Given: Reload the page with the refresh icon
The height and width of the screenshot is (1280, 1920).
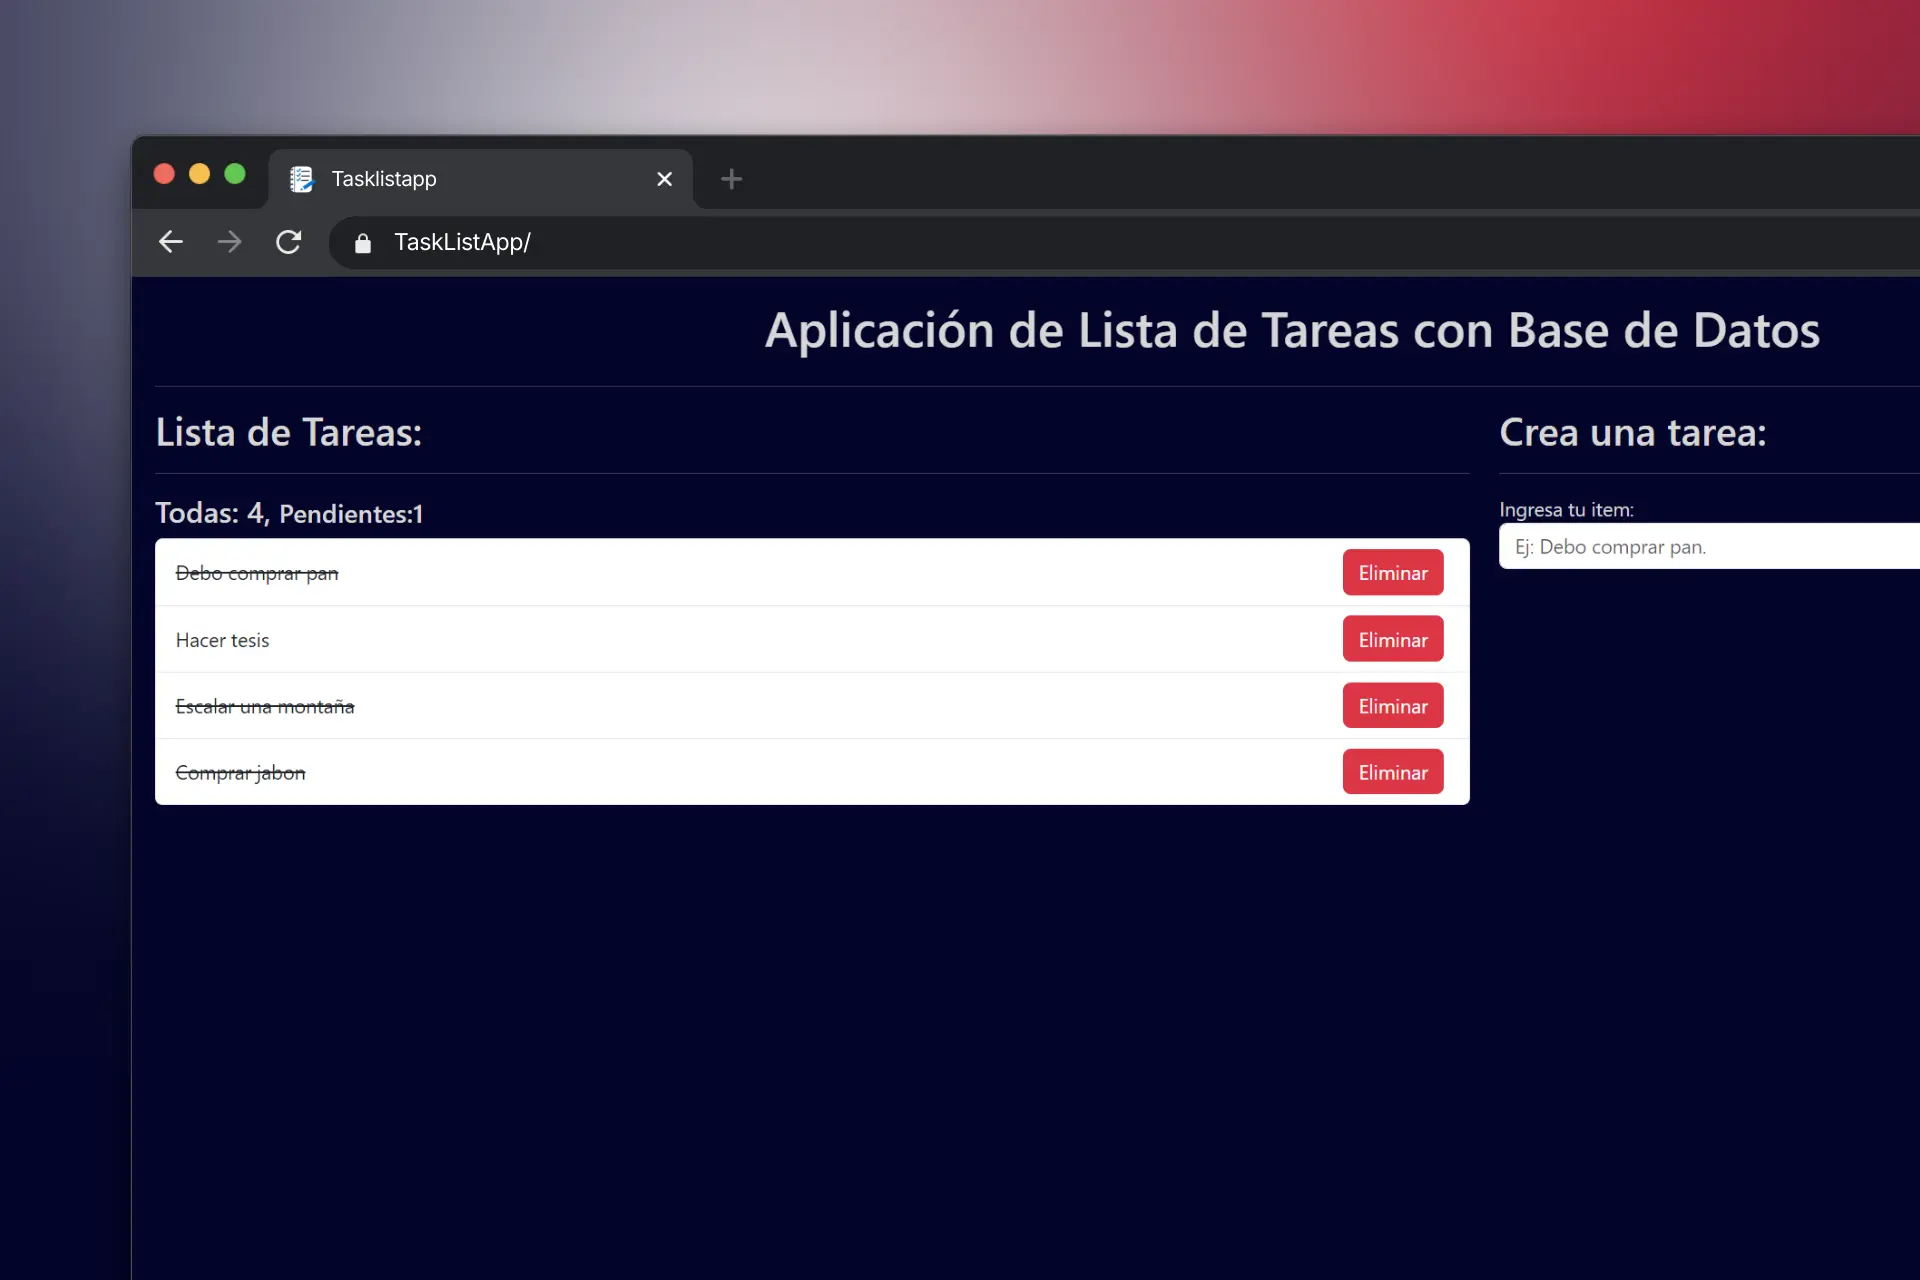Looking at the screenshot, I should pos(288,242).
